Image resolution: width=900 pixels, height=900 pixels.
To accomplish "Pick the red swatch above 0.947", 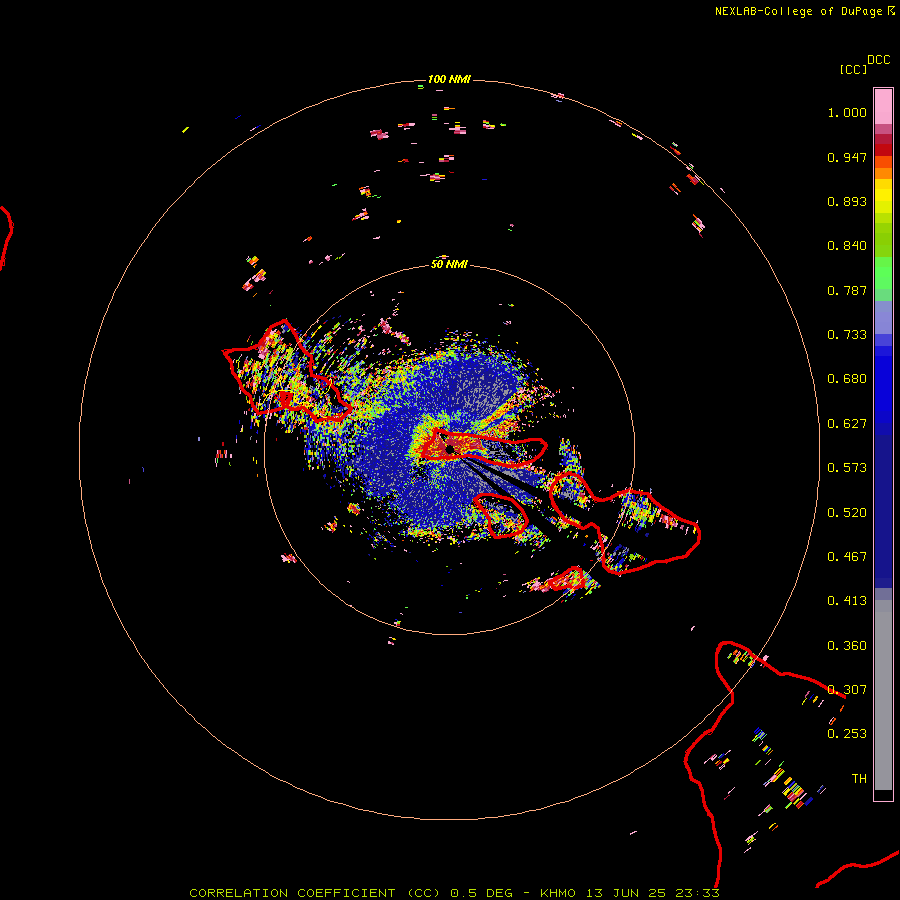I will (x=883, y=150).
